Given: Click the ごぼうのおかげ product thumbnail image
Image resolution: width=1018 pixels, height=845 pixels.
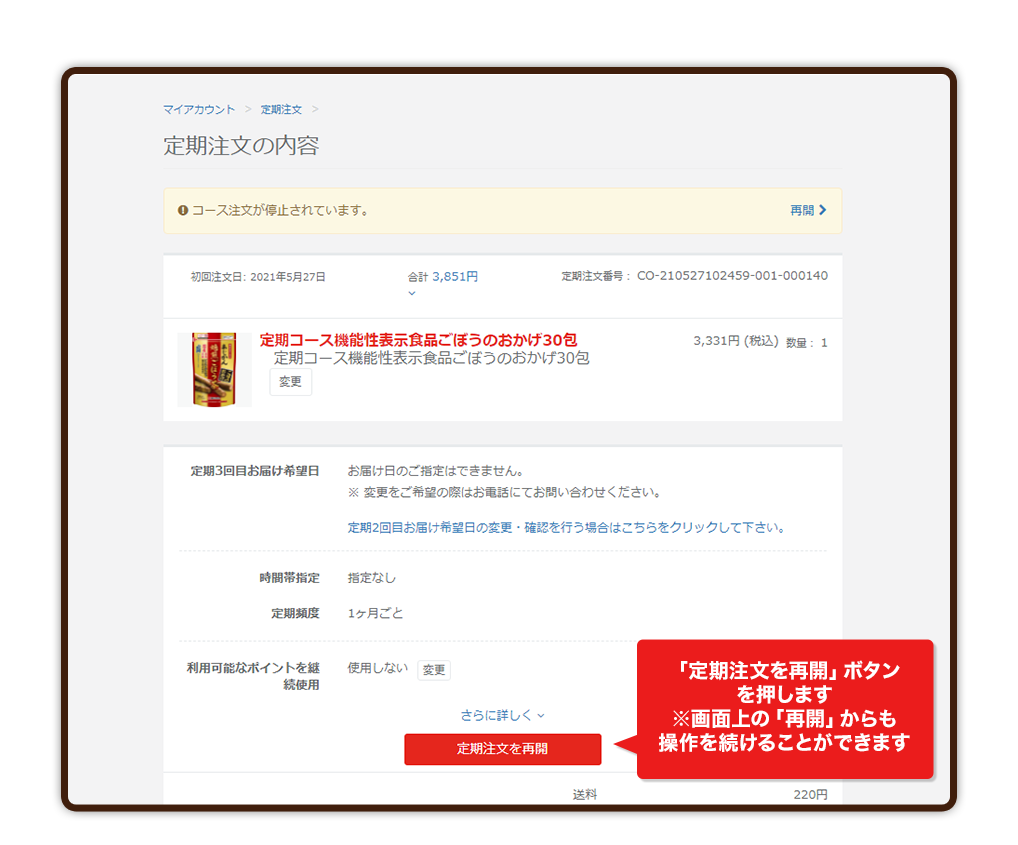Looking at the screenshot, I should [214, 369].
